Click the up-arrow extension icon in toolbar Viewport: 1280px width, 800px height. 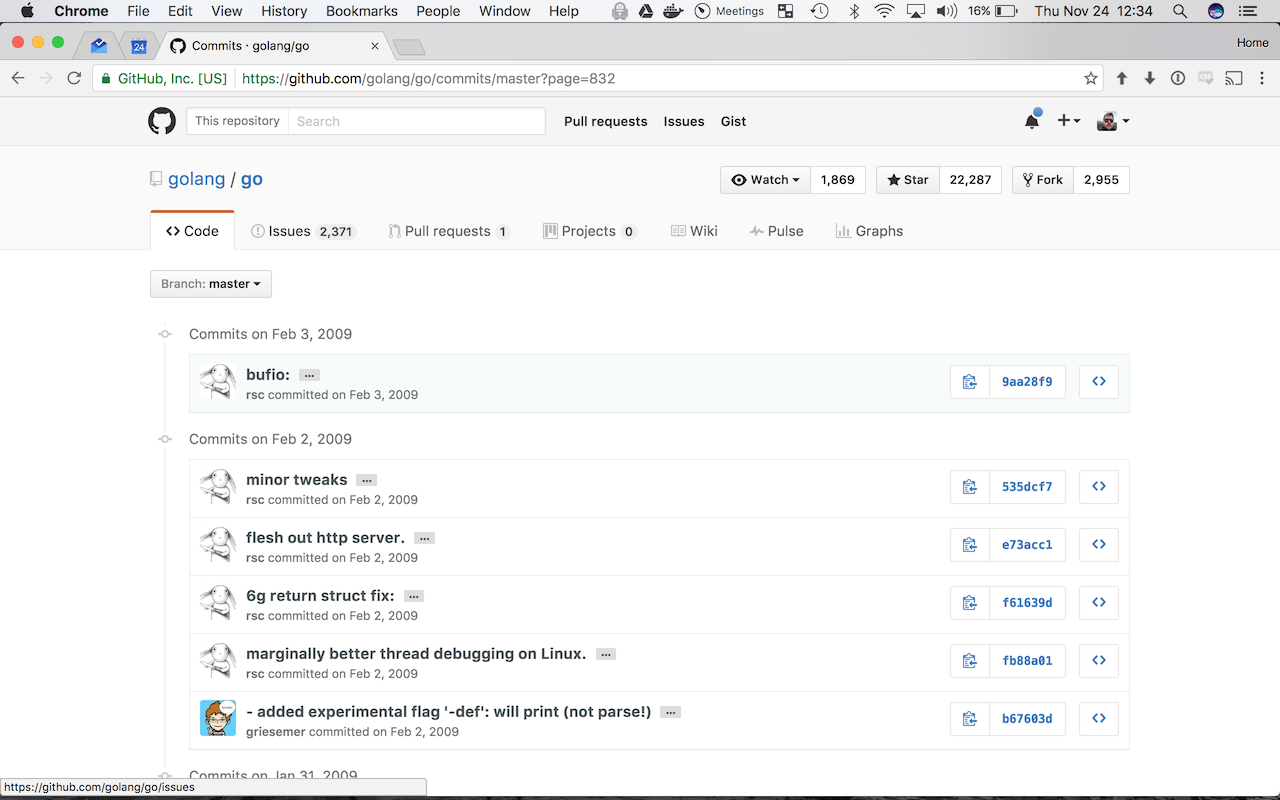1122,78
